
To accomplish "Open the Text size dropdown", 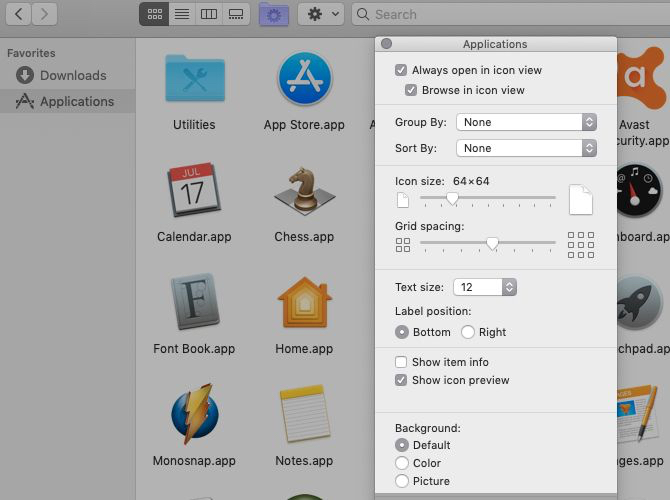I will pyautogui.click(x=485, y=287).
